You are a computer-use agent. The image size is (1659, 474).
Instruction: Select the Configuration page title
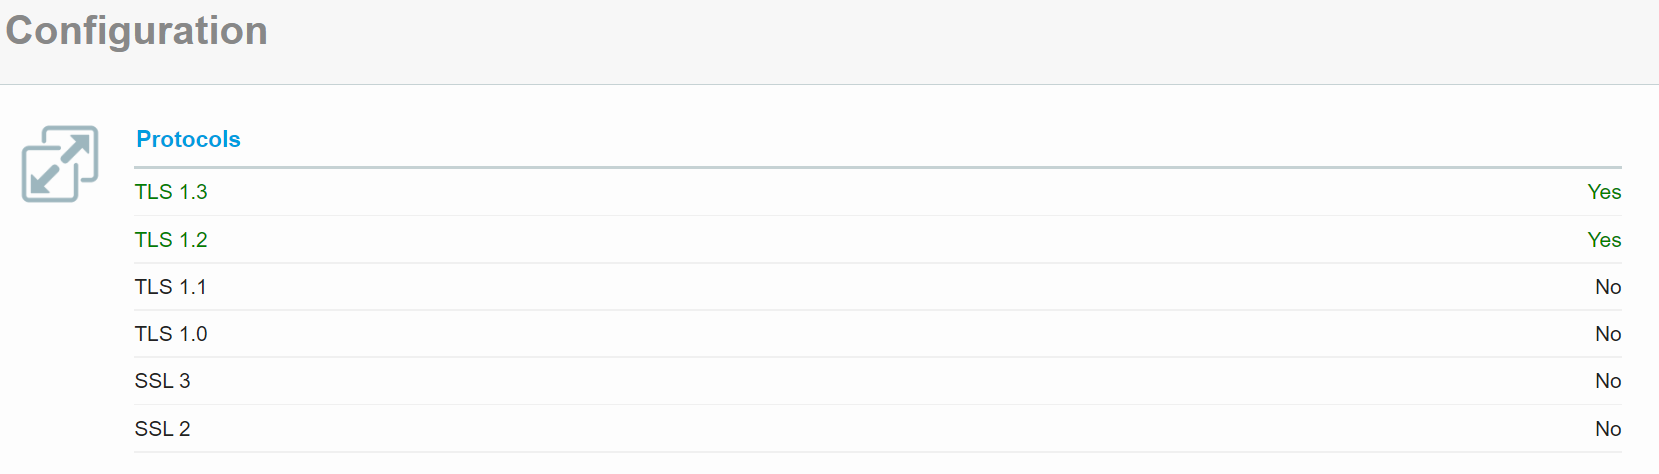[137, 31]
